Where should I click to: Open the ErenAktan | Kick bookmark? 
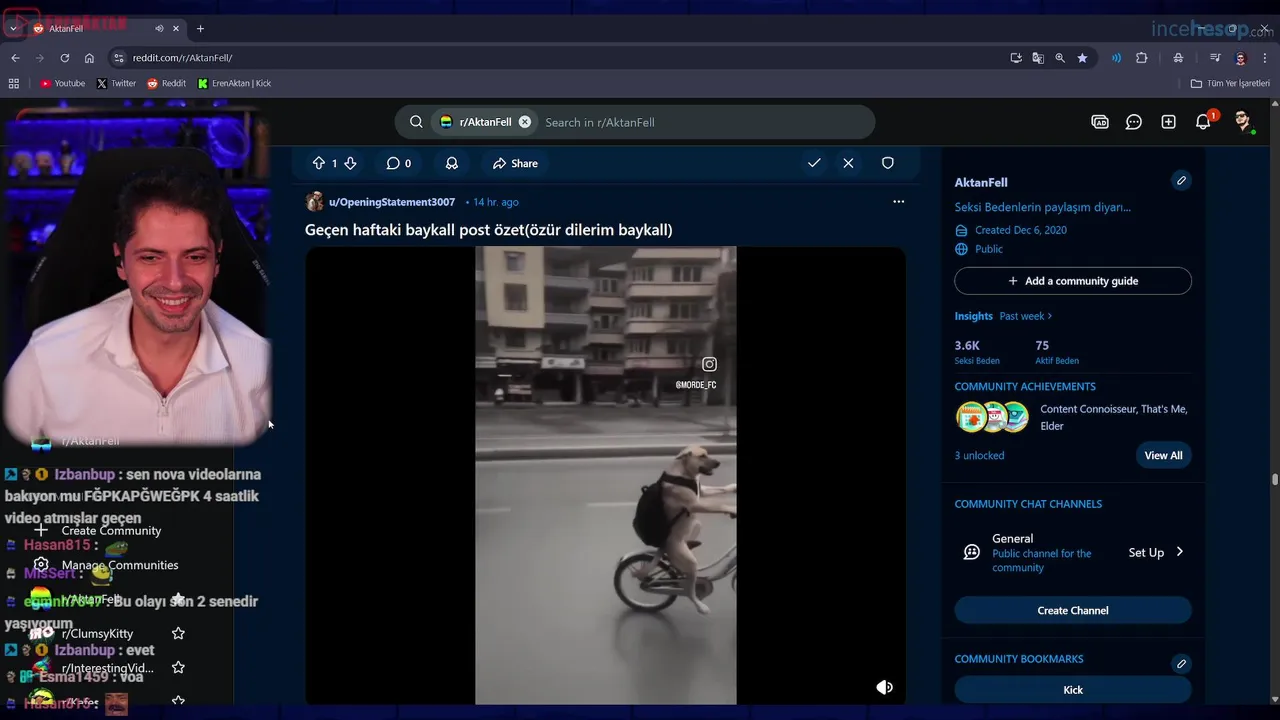coord(234,83)
